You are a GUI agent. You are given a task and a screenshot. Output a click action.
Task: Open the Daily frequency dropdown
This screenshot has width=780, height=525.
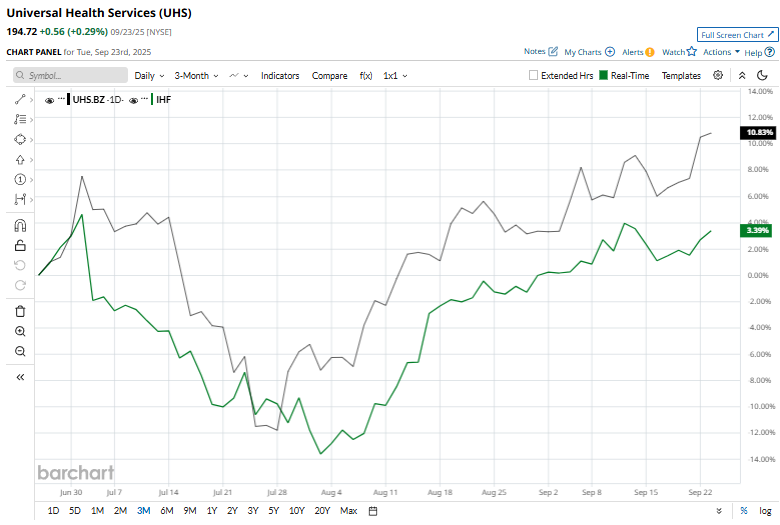pyautogui.click(x=149, y=76)
